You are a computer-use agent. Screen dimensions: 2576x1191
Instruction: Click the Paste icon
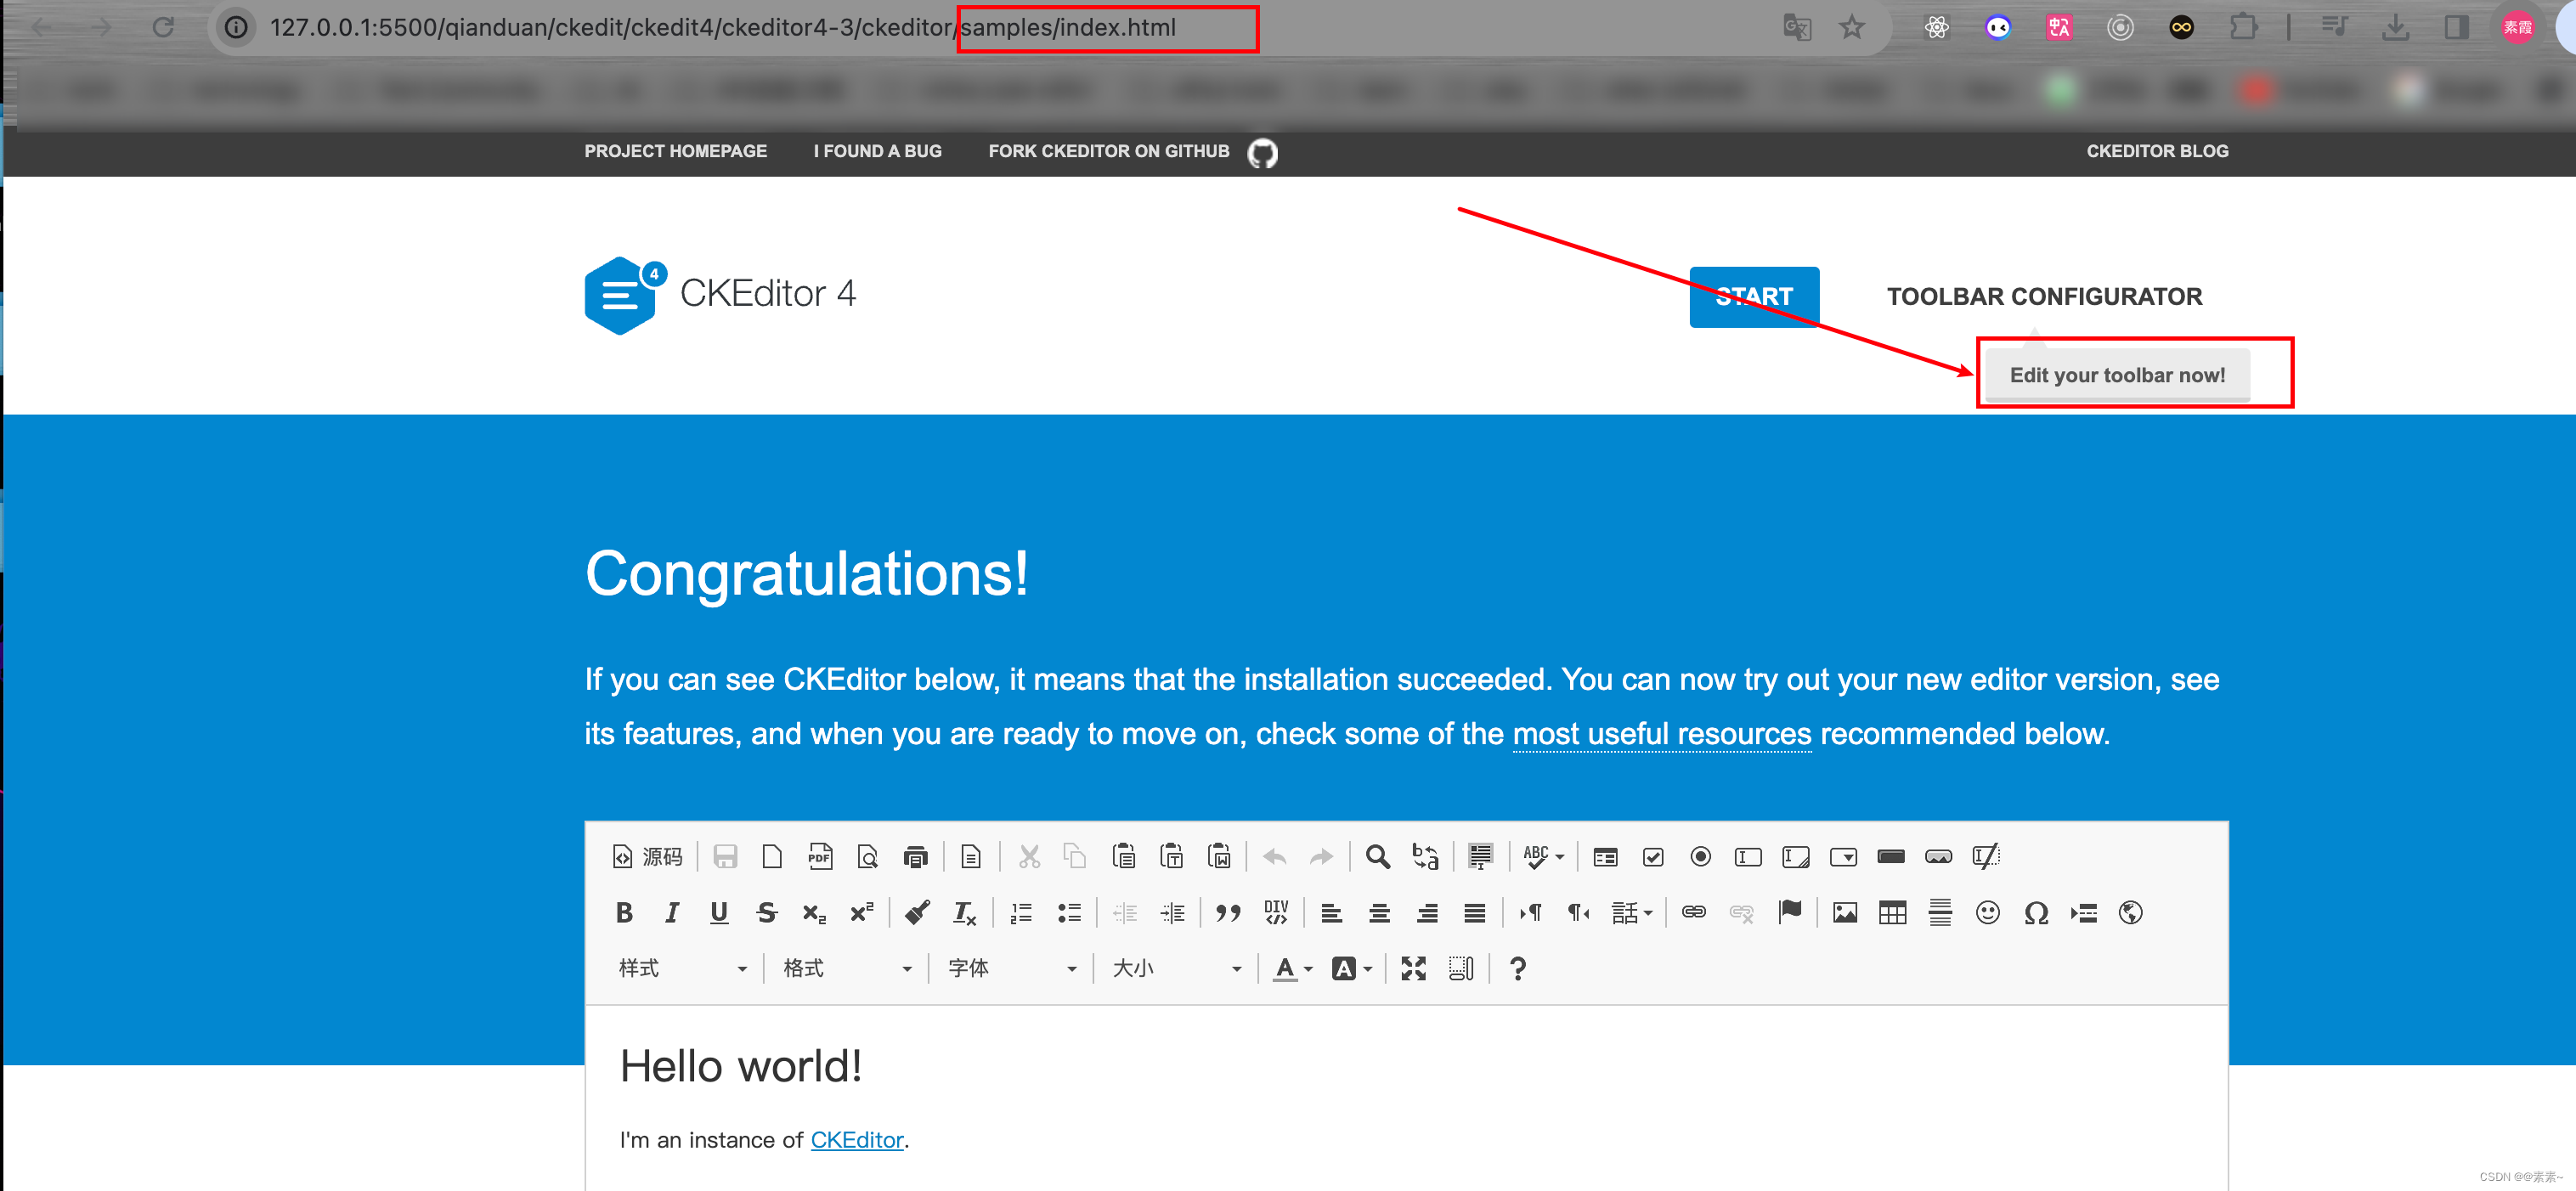tap(1124, 857)
